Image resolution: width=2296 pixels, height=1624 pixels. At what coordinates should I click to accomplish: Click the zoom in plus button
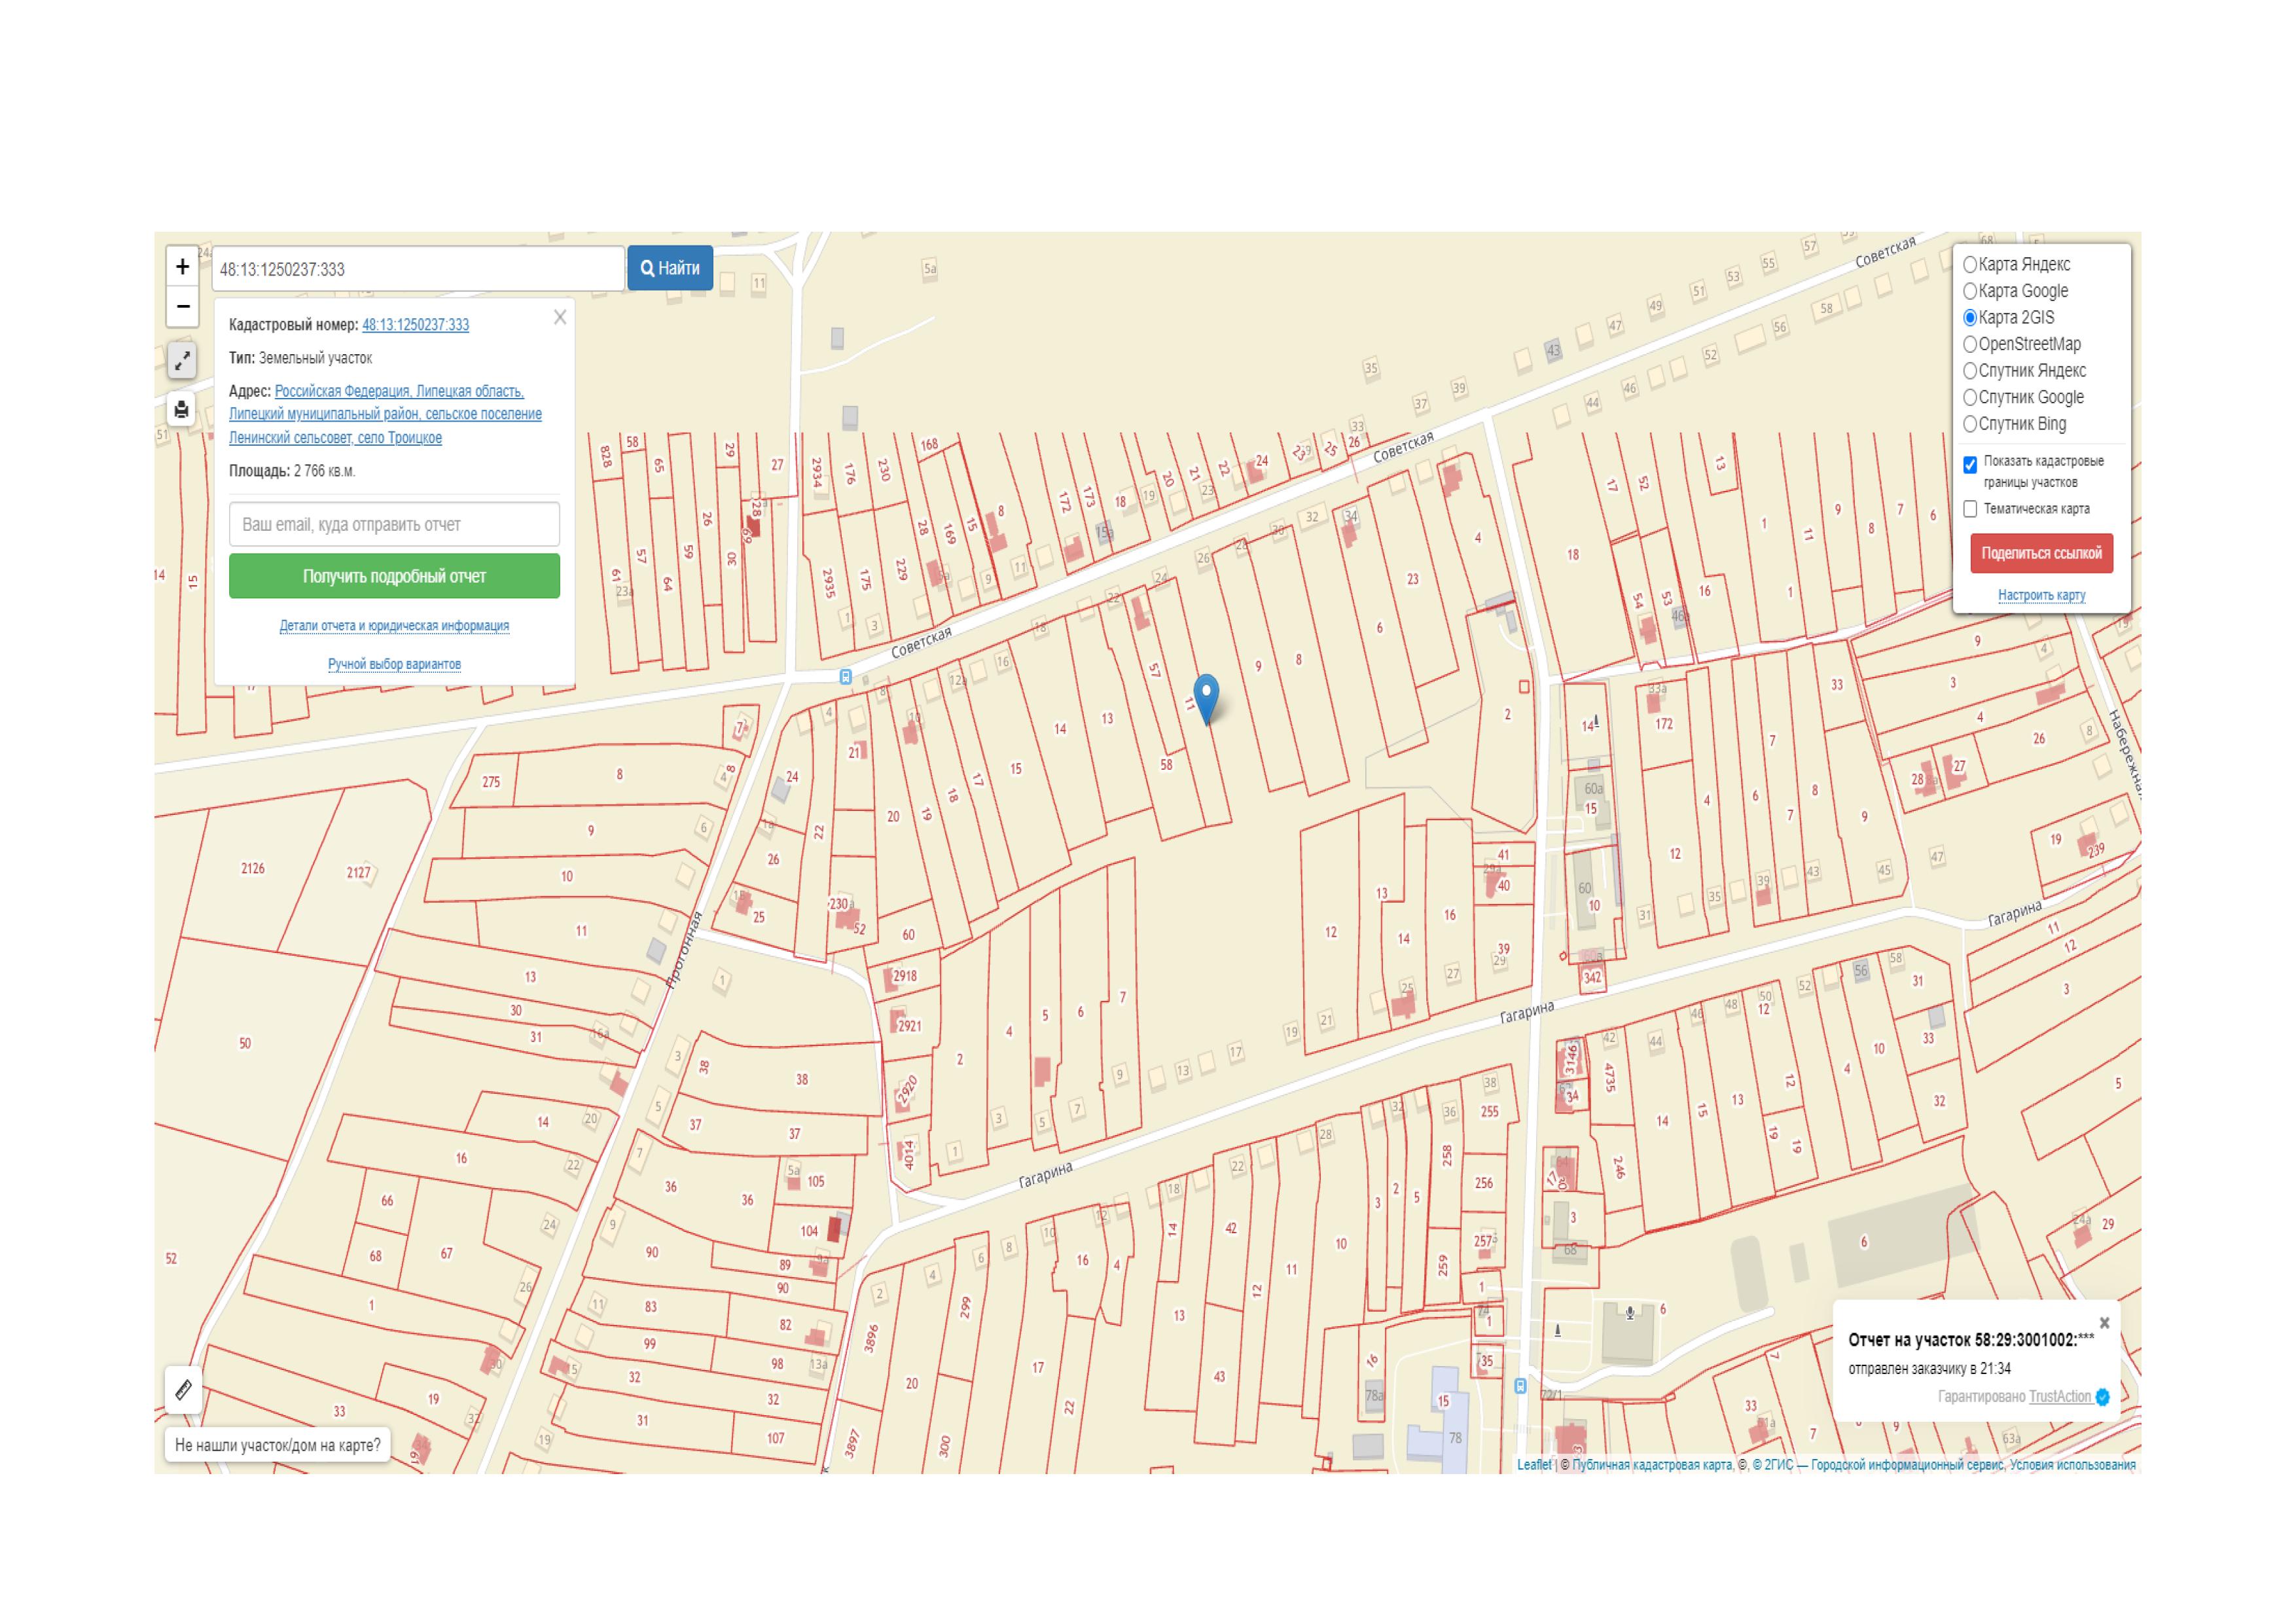(182, 267)
